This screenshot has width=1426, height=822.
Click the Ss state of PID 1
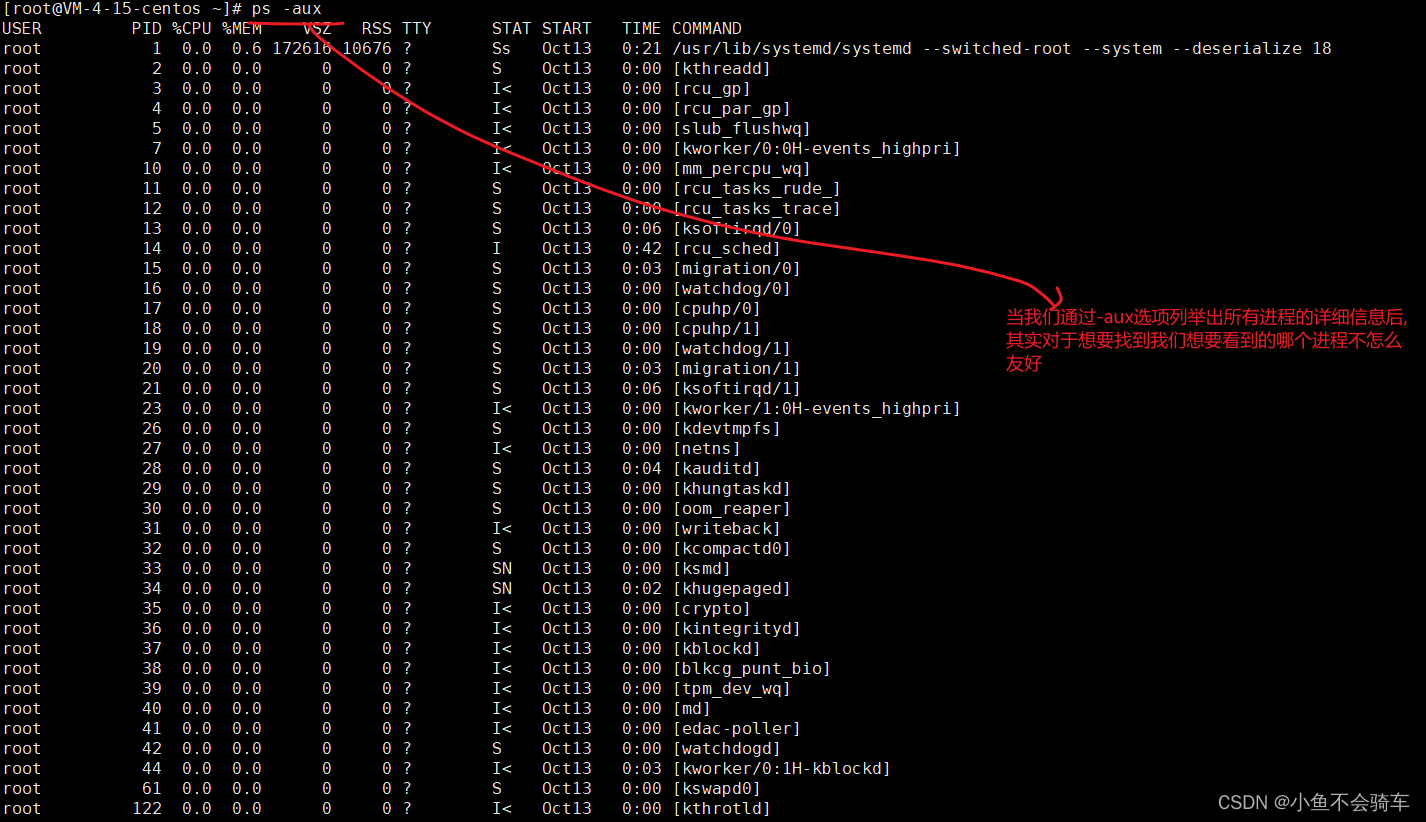[x=502, y=49]
